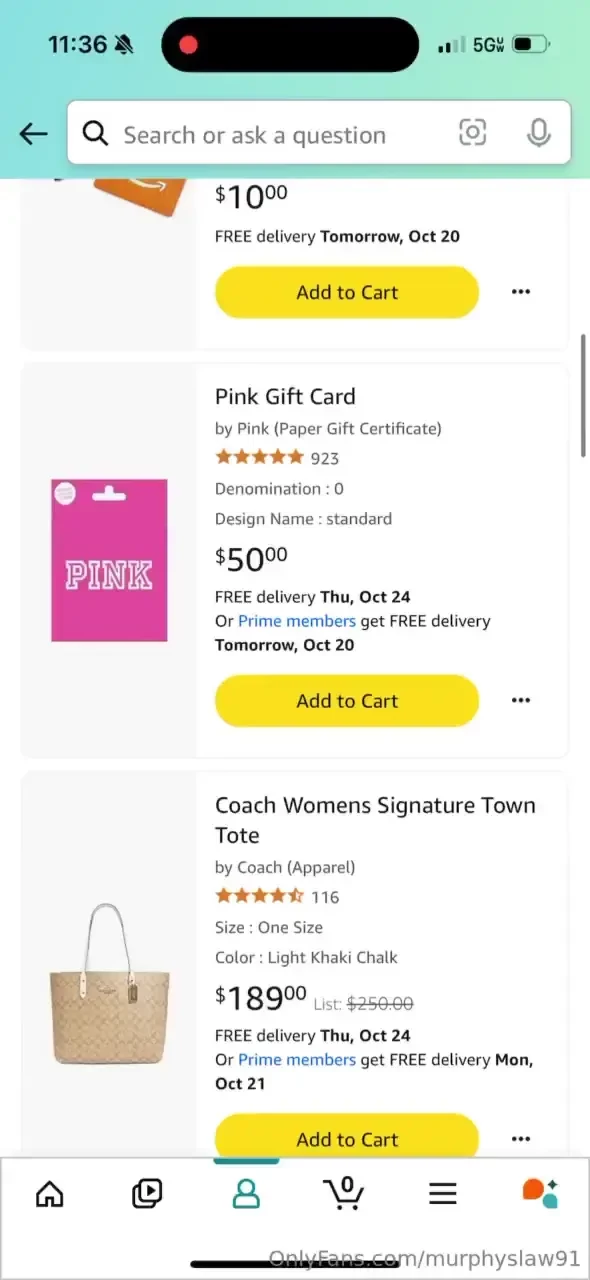Open the three-dot menu for Pink Gift Card
This screenshot has height=1280, width=590.
pyautogui.click(x=520, y=700)
